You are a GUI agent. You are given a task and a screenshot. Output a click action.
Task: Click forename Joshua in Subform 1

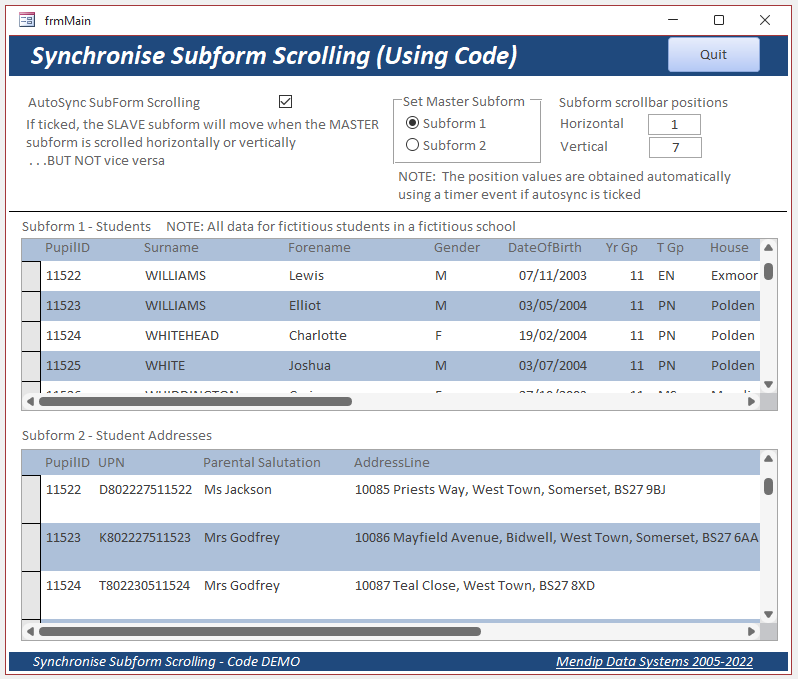click(309, 366)
